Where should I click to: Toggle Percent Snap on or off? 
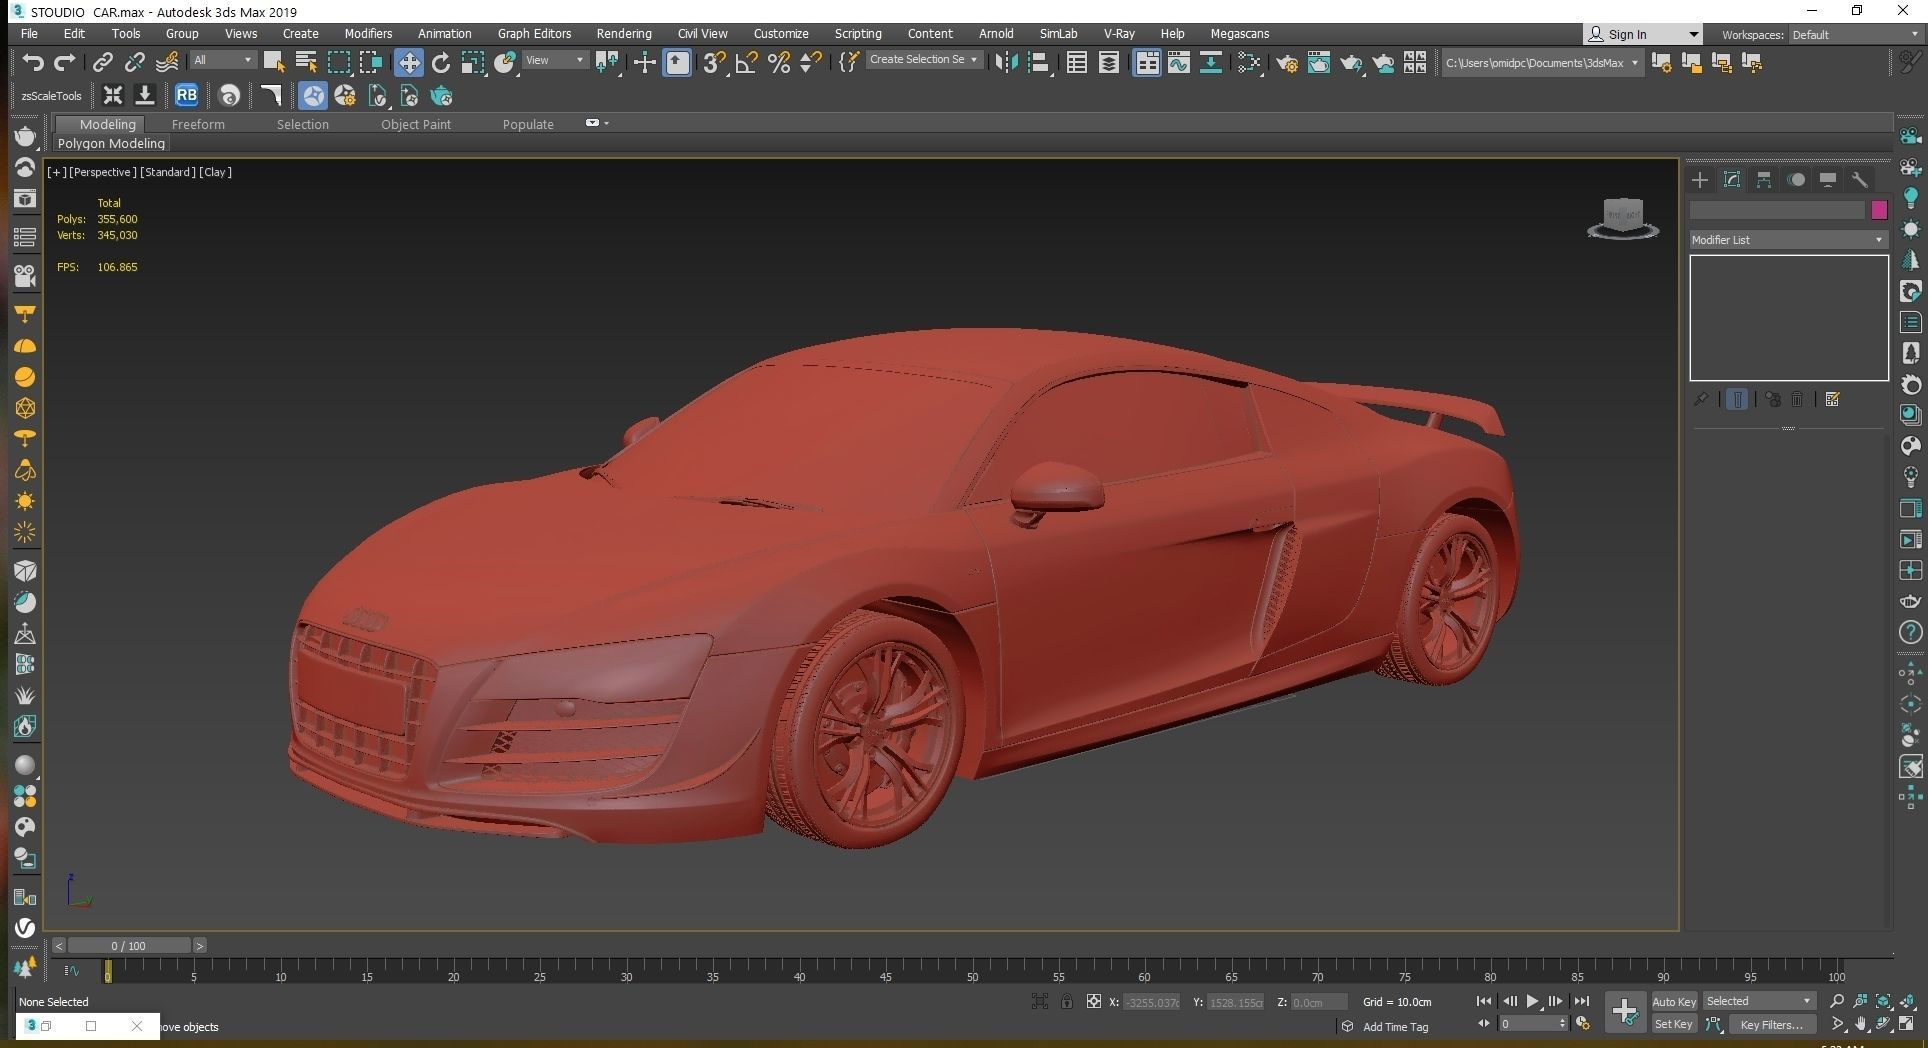[779, 63]
